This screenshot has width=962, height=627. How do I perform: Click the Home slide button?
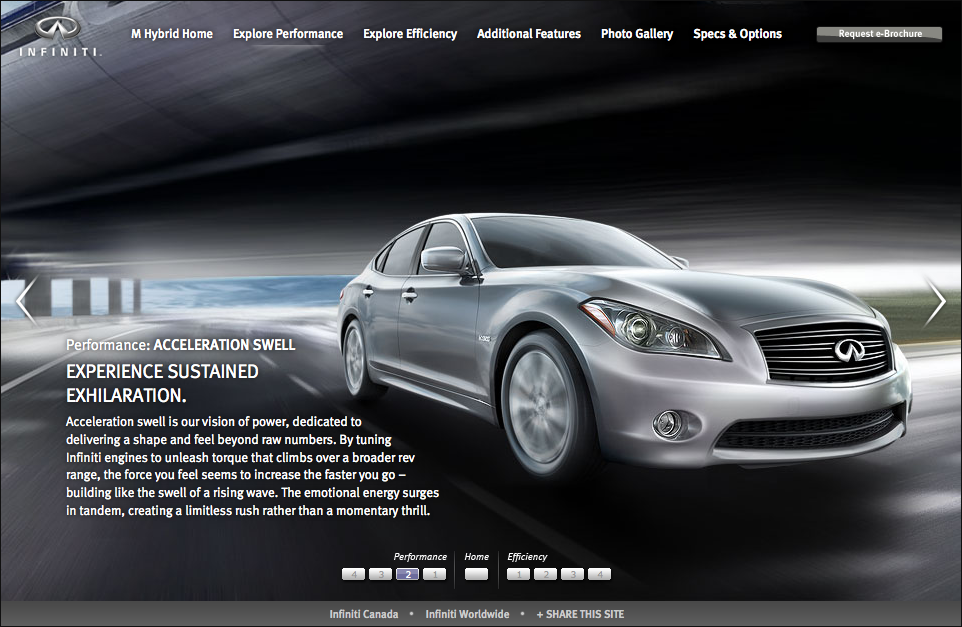(476, 574)
